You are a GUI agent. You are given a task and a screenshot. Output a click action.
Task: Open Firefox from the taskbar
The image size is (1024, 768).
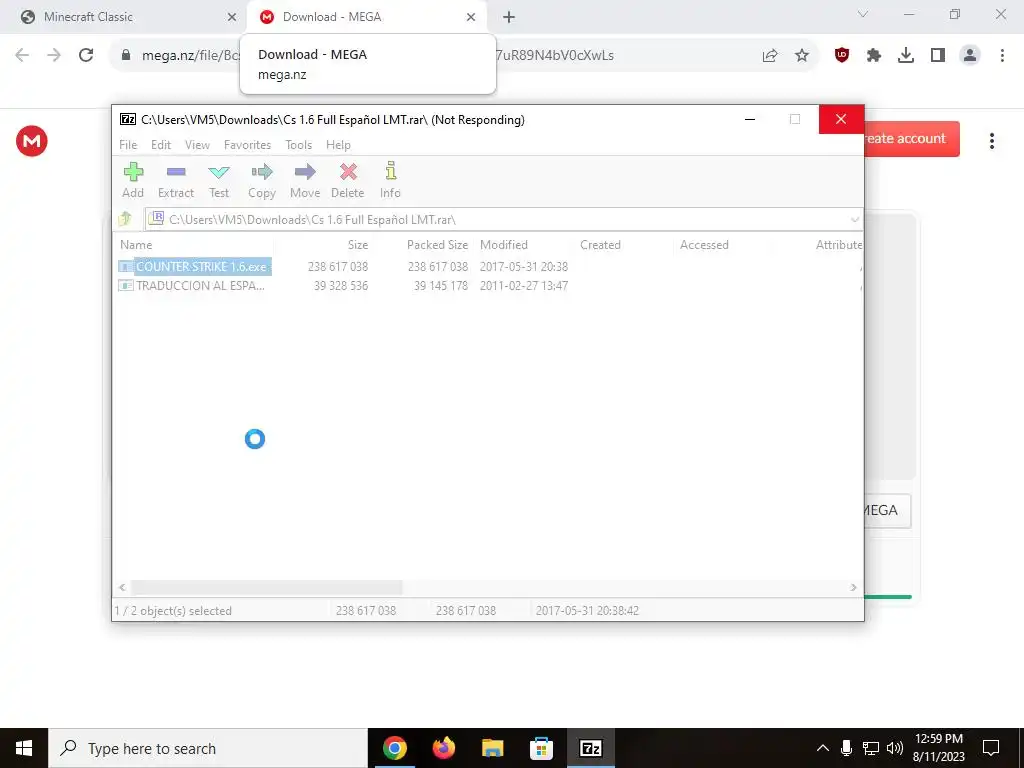click(443, 748)
